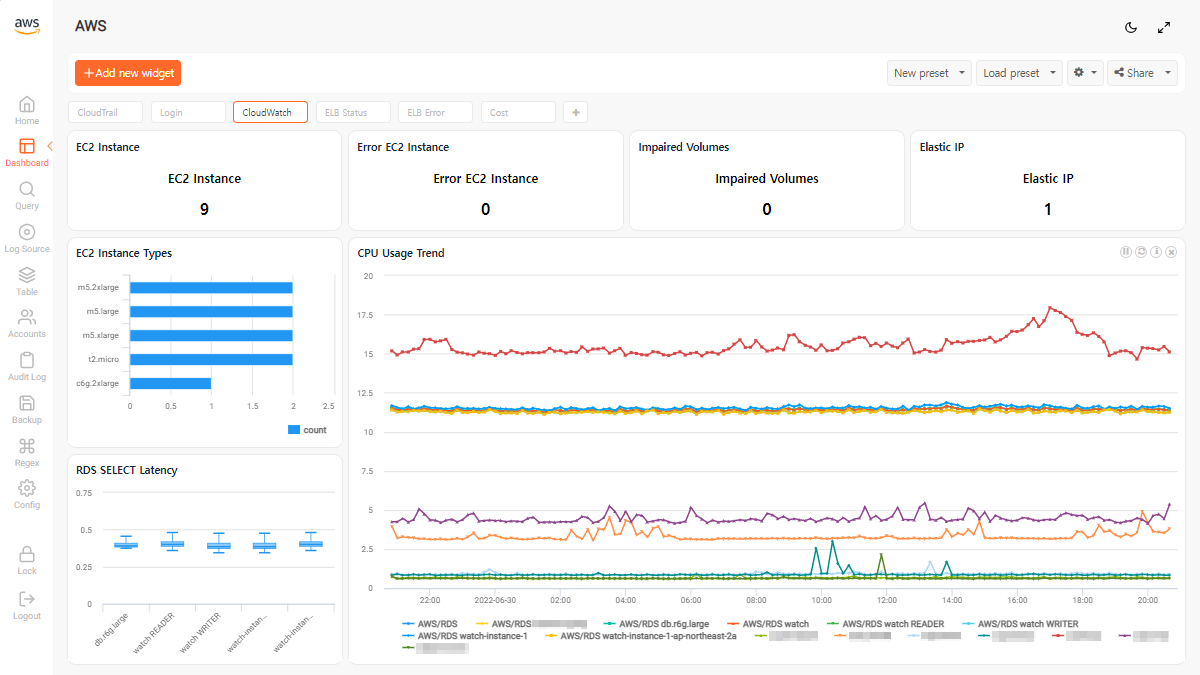The image size is (1200, 675).
Task: Open the Query page
Action: (27, 195)
